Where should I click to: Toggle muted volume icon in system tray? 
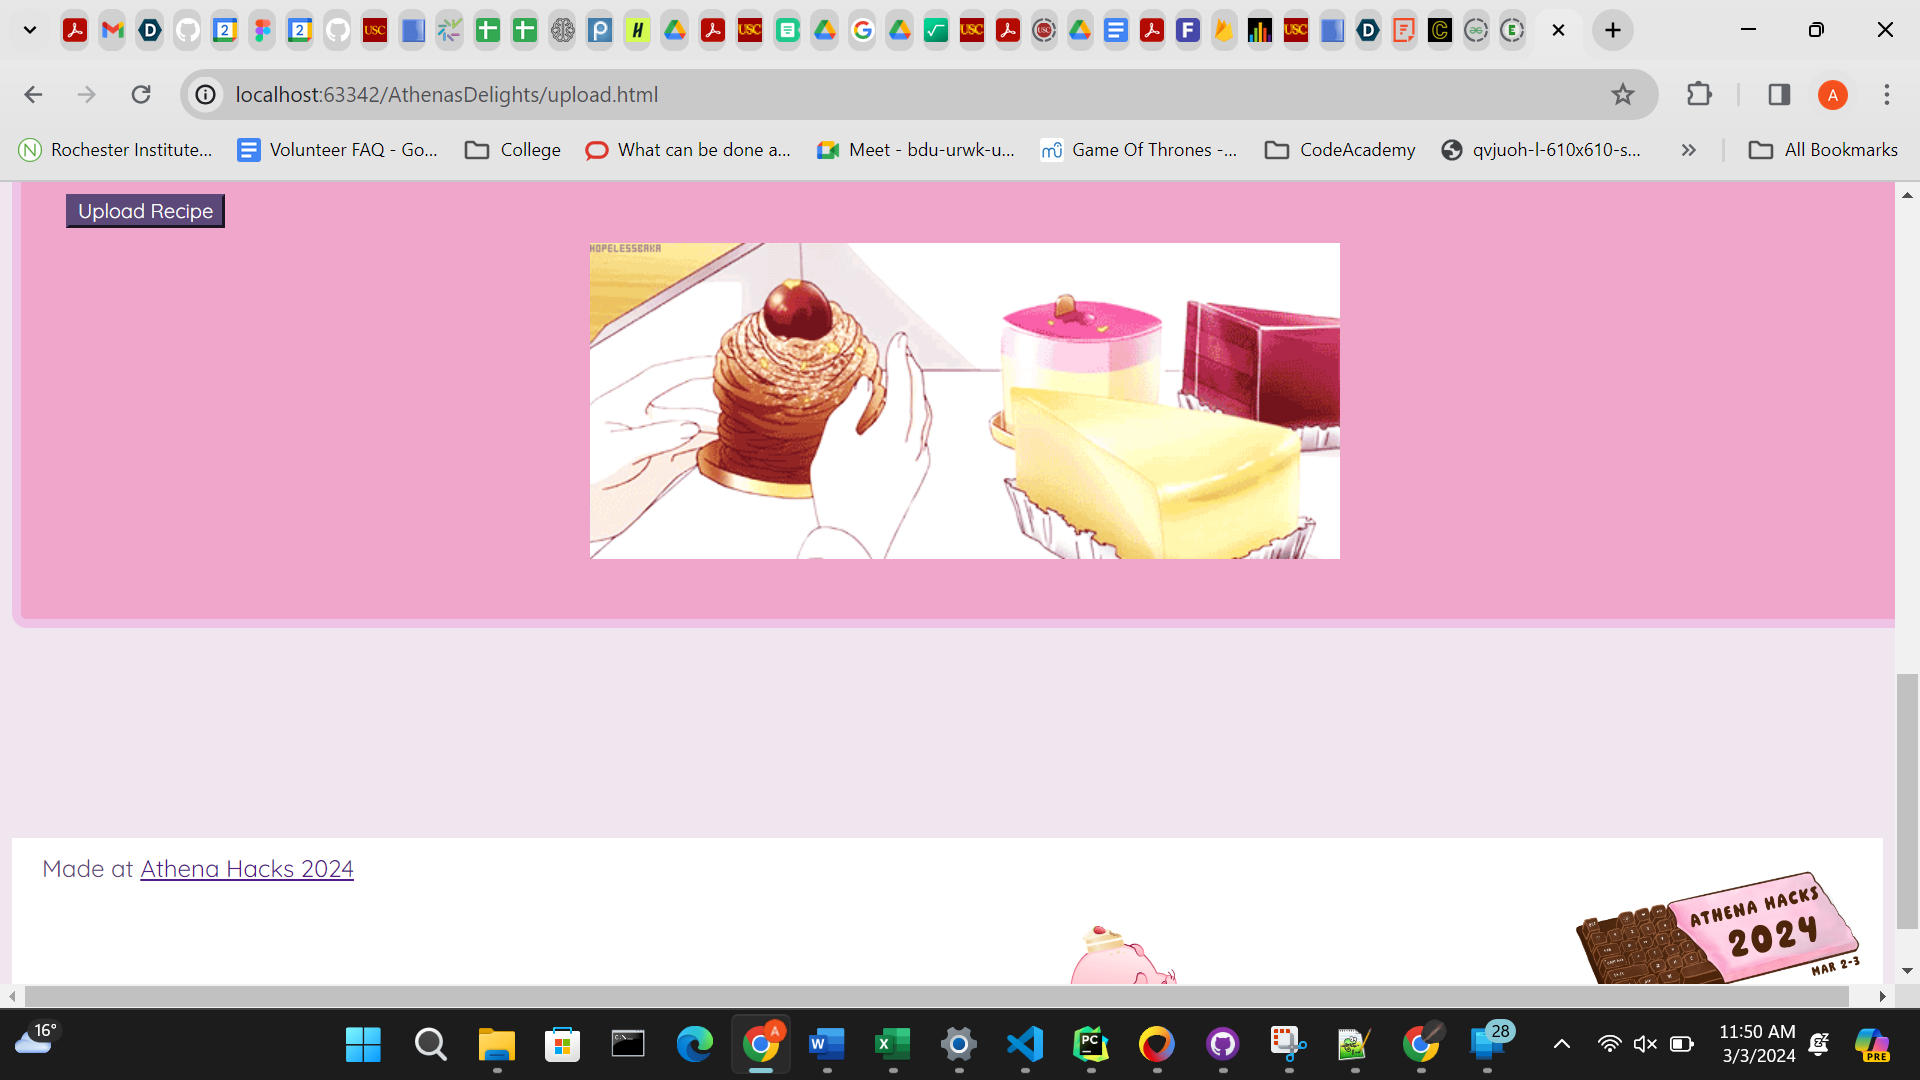1645,1044
